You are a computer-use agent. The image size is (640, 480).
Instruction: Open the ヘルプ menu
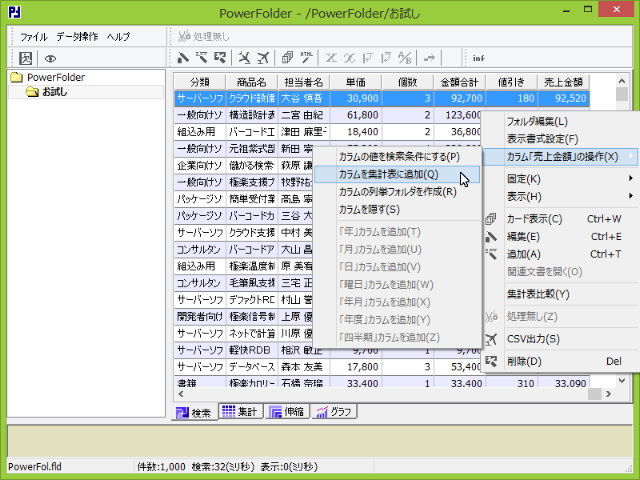point(118,37)
